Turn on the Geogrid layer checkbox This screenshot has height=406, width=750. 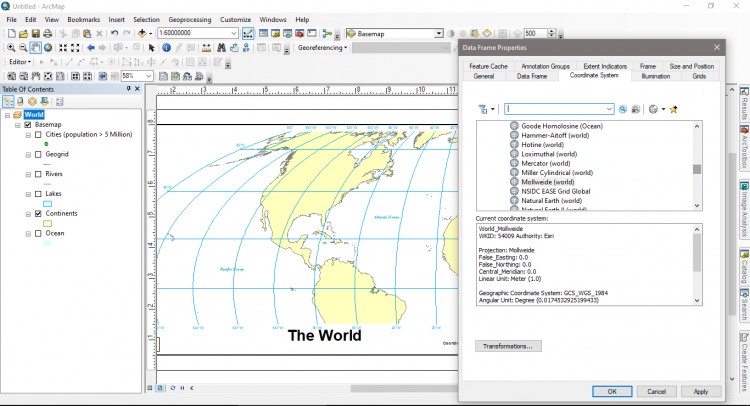pyautogui.click(x=38, y=154)
